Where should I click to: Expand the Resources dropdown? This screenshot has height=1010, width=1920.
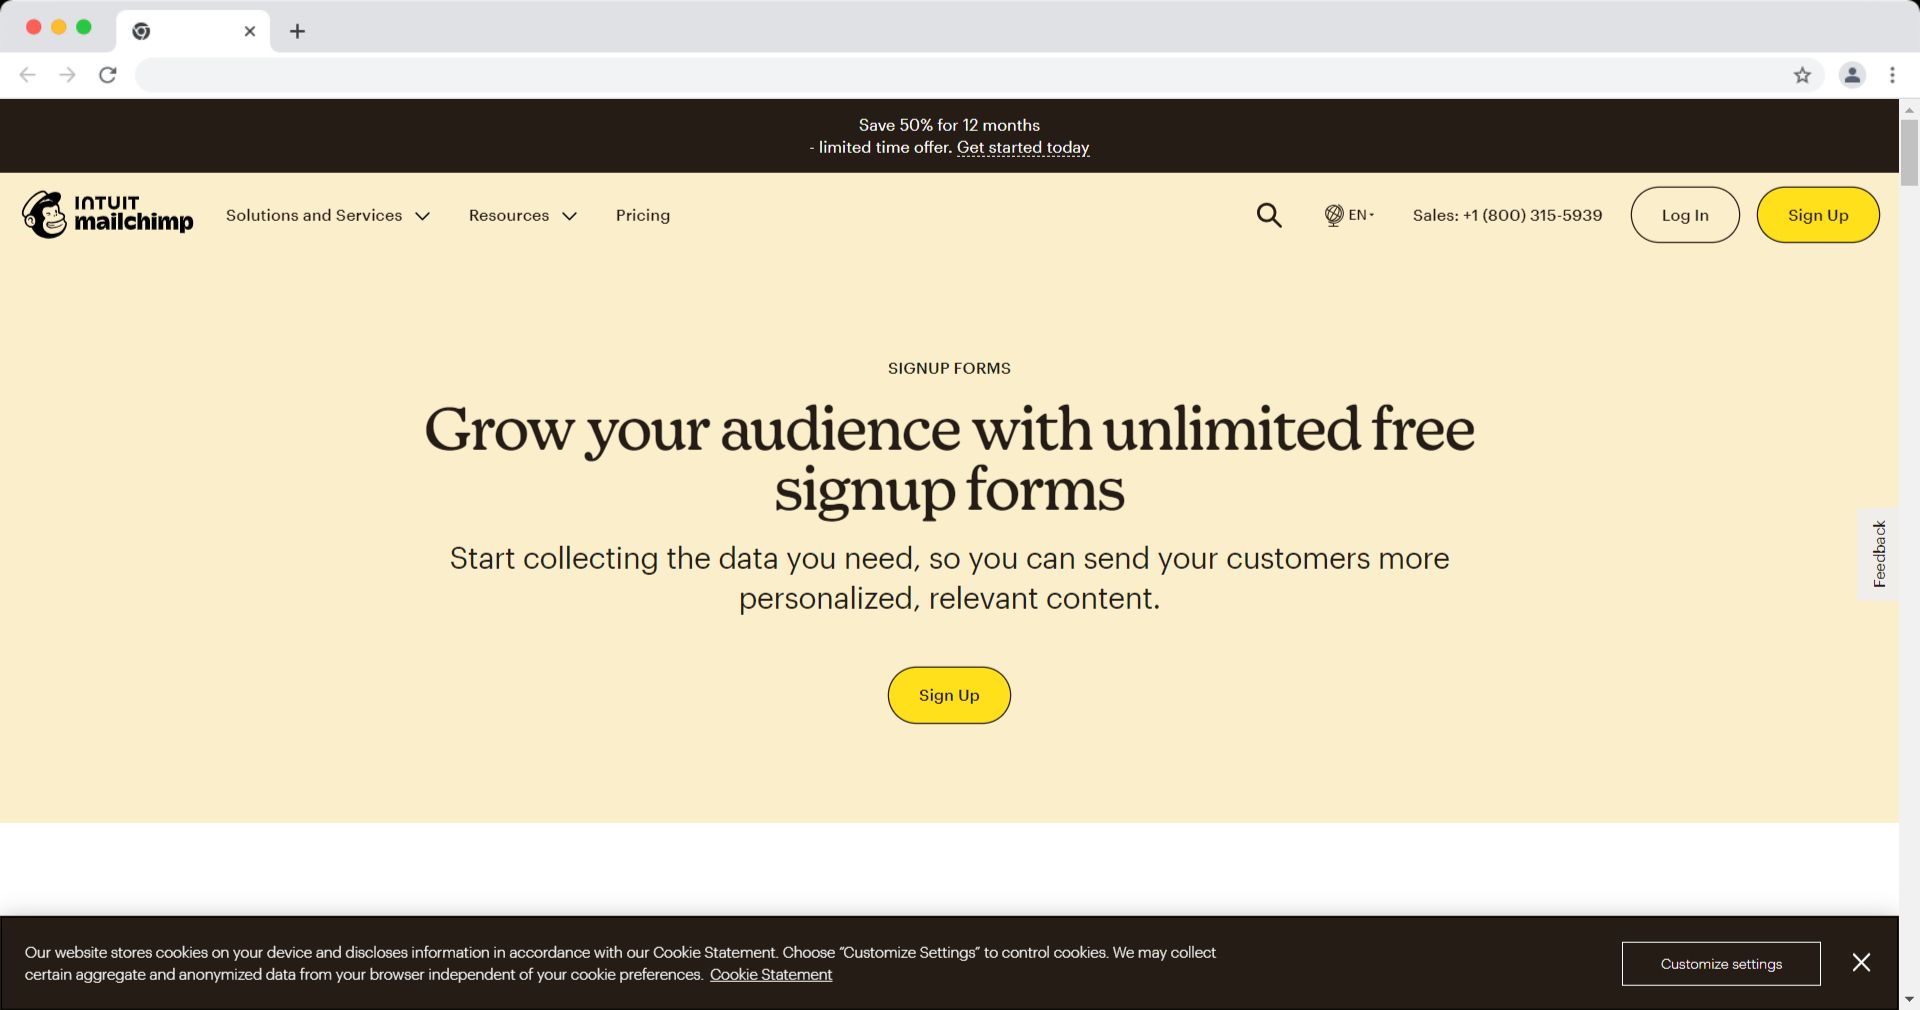pyautogui.click(x=523, y=215)
